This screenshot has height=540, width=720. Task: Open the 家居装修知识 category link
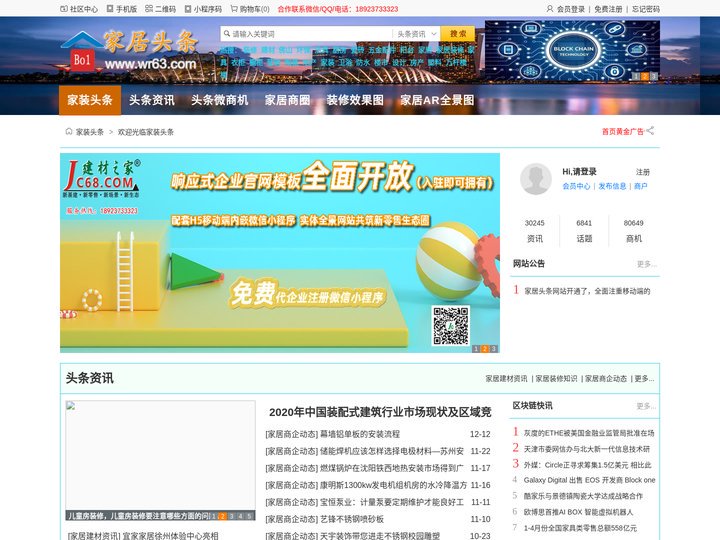(x=556, y=378)
